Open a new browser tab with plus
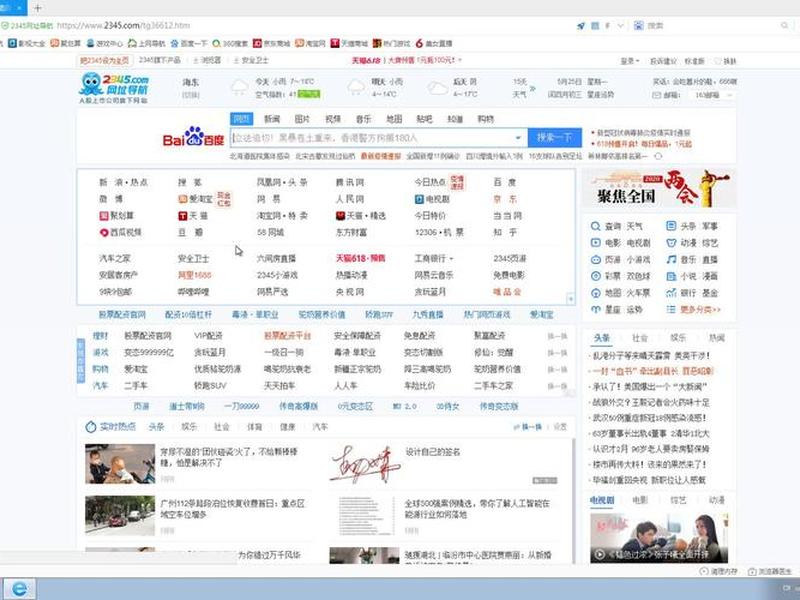The height and width of the screenshot is (600, 800). click(x=38, y=8)
